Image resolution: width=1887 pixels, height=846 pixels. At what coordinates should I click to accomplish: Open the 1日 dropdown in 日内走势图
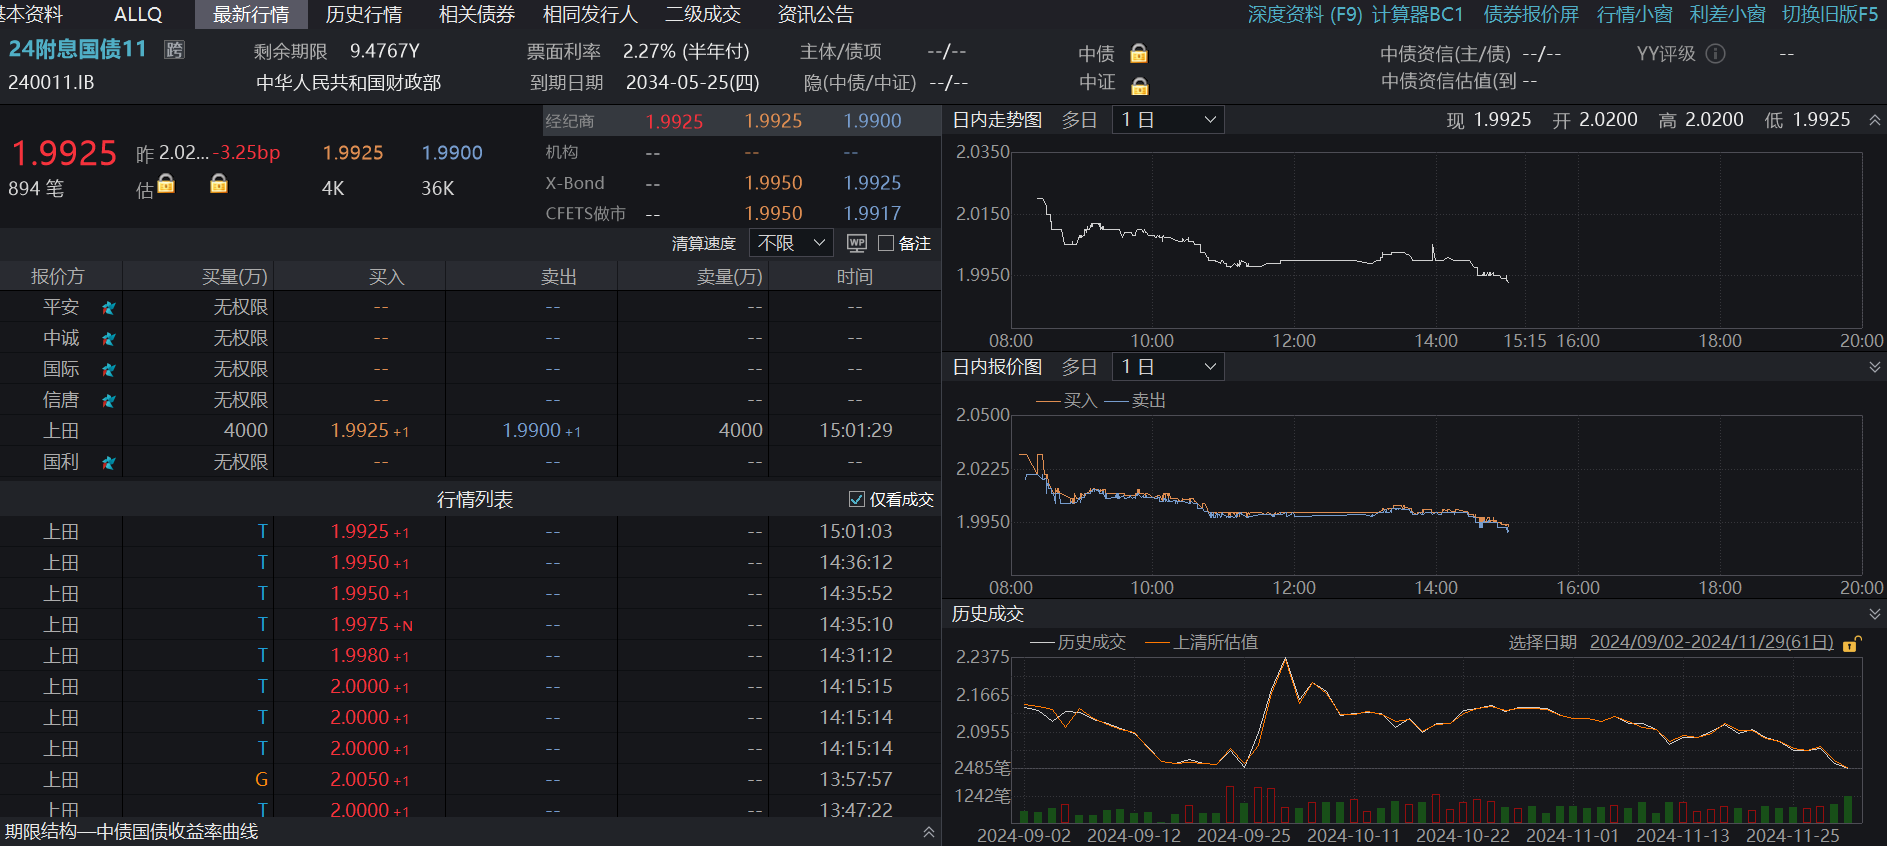tap(1168, 120)
